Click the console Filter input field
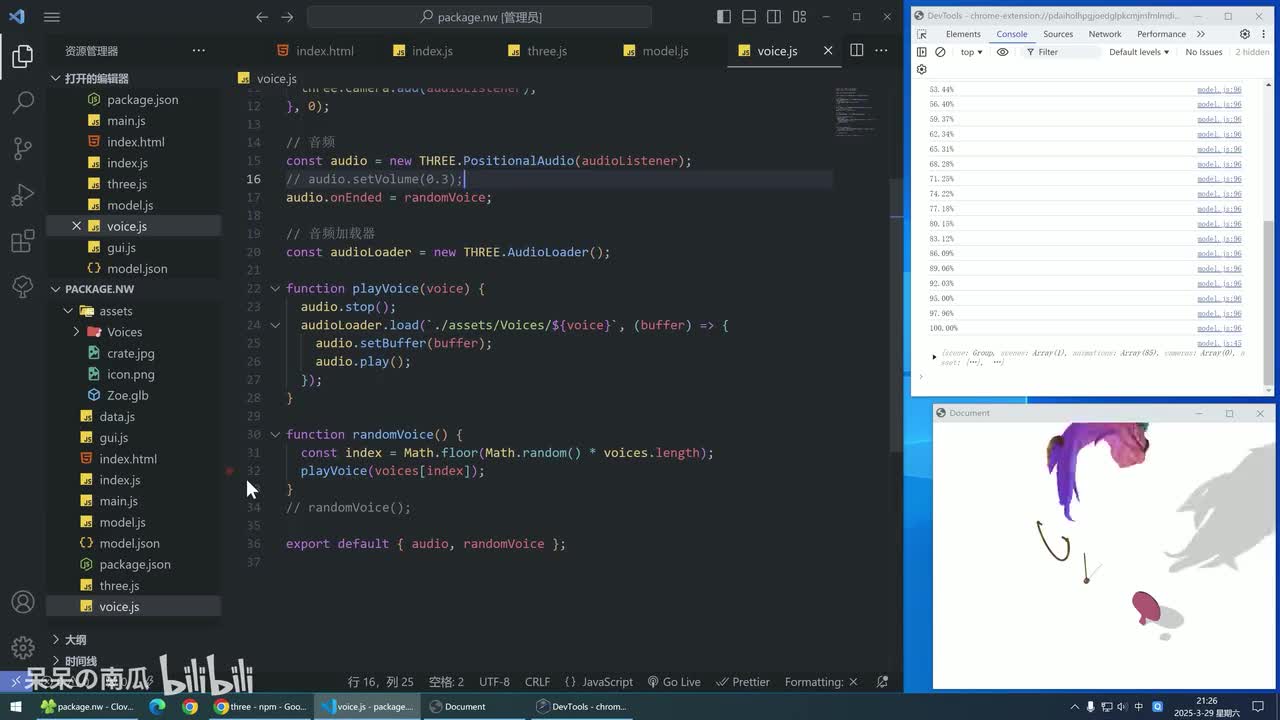Screen dimensions: 1280x720 coord(1066,52)
